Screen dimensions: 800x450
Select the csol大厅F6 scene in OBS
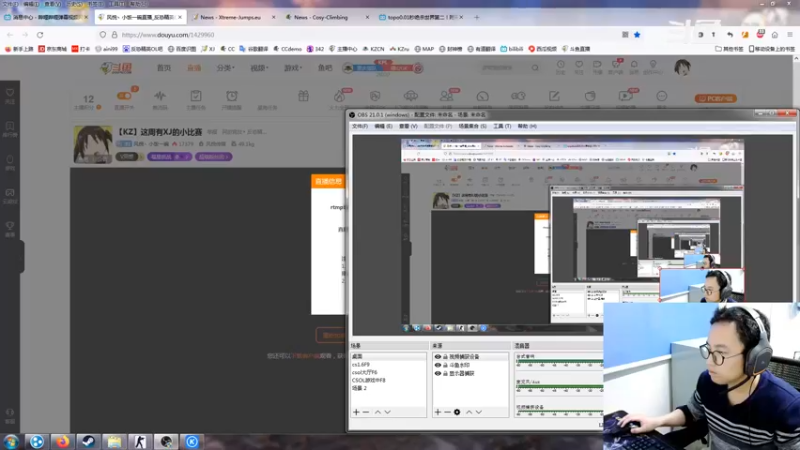coord(388,372)
